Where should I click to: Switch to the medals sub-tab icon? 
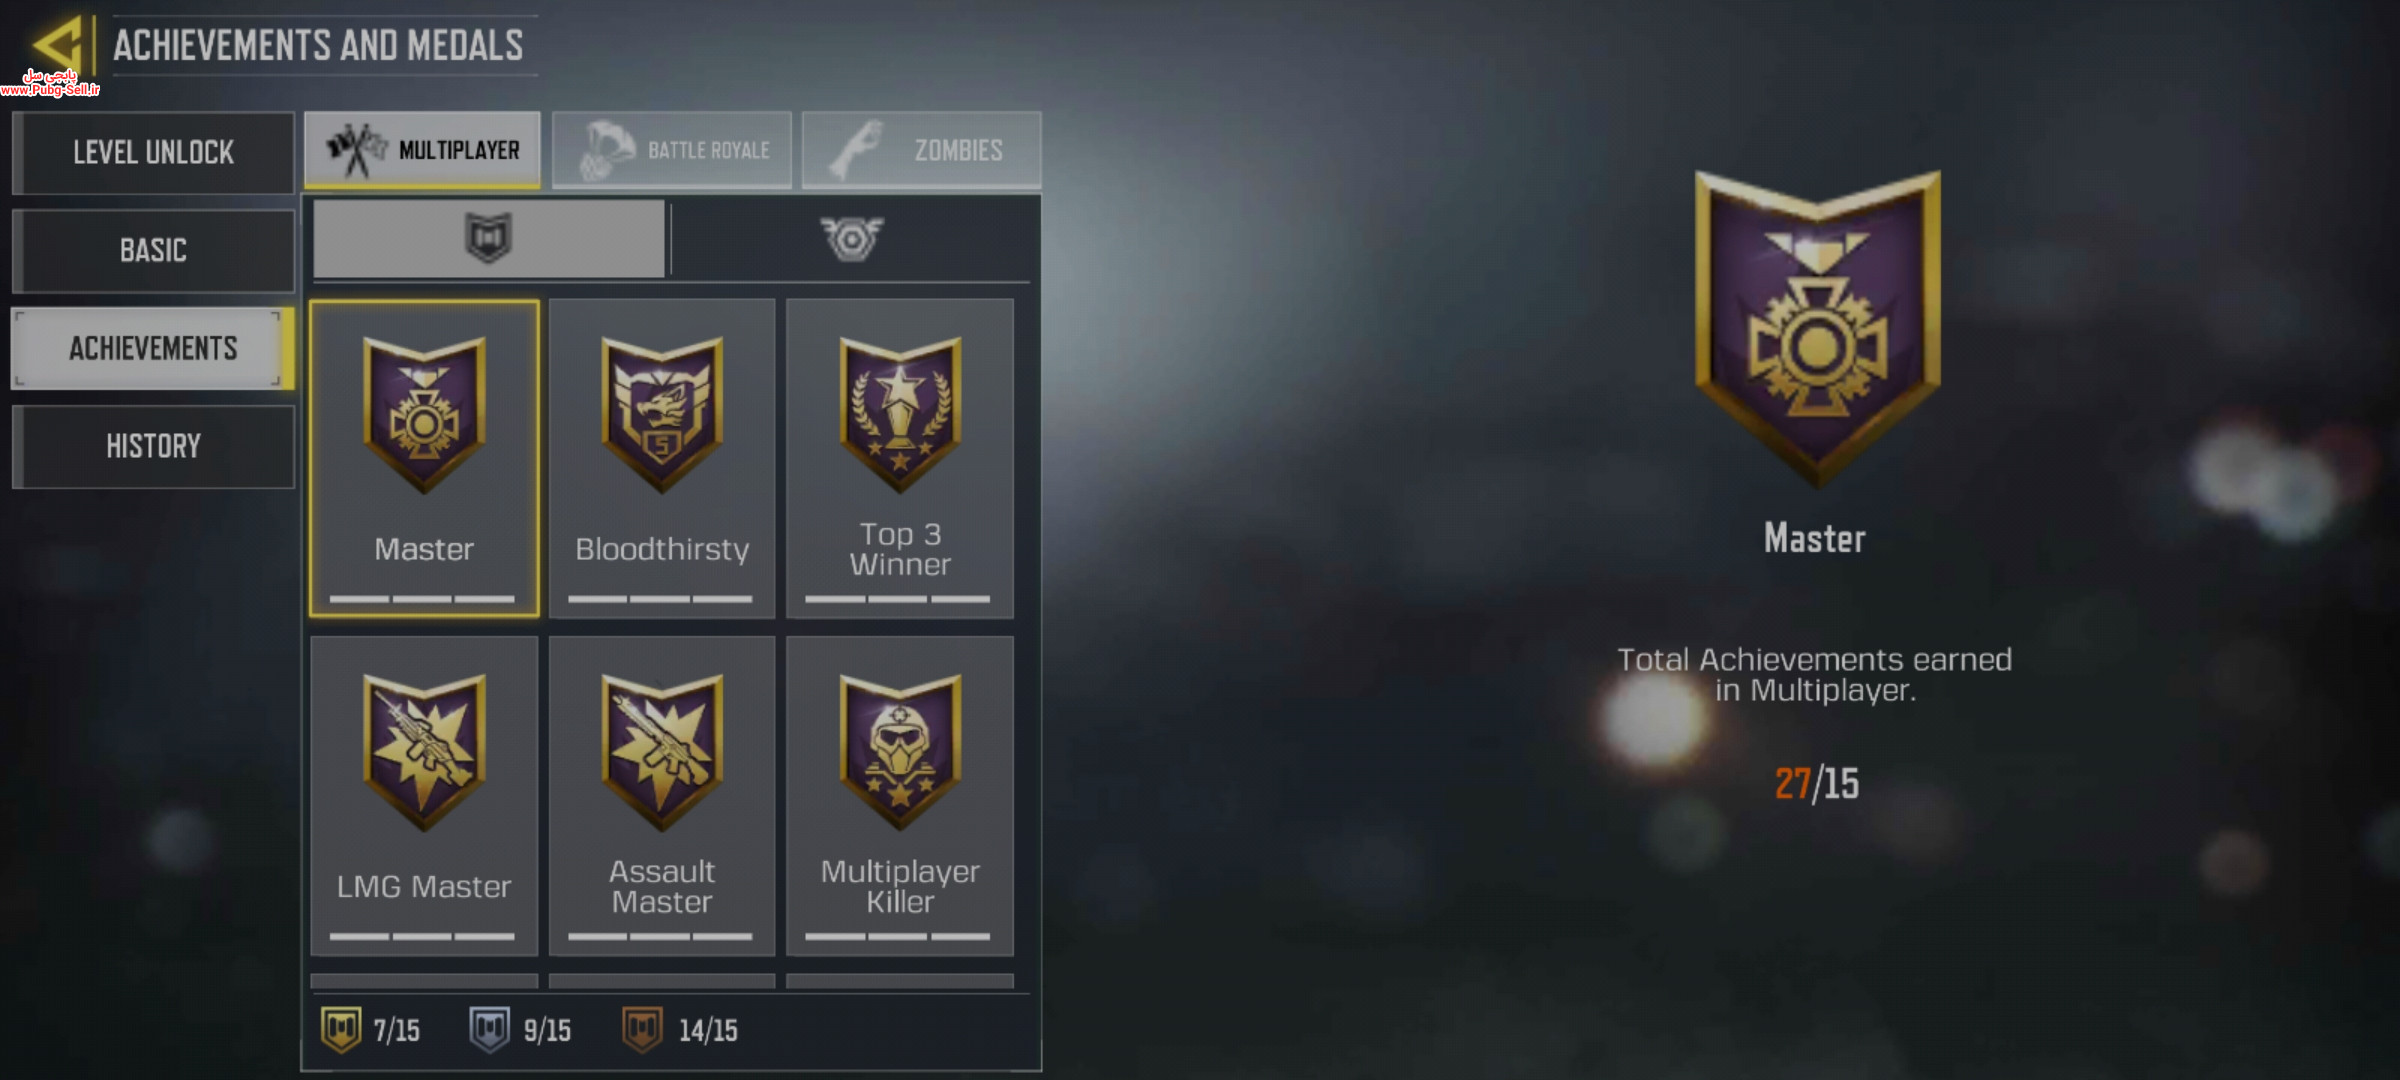point(852,239)
